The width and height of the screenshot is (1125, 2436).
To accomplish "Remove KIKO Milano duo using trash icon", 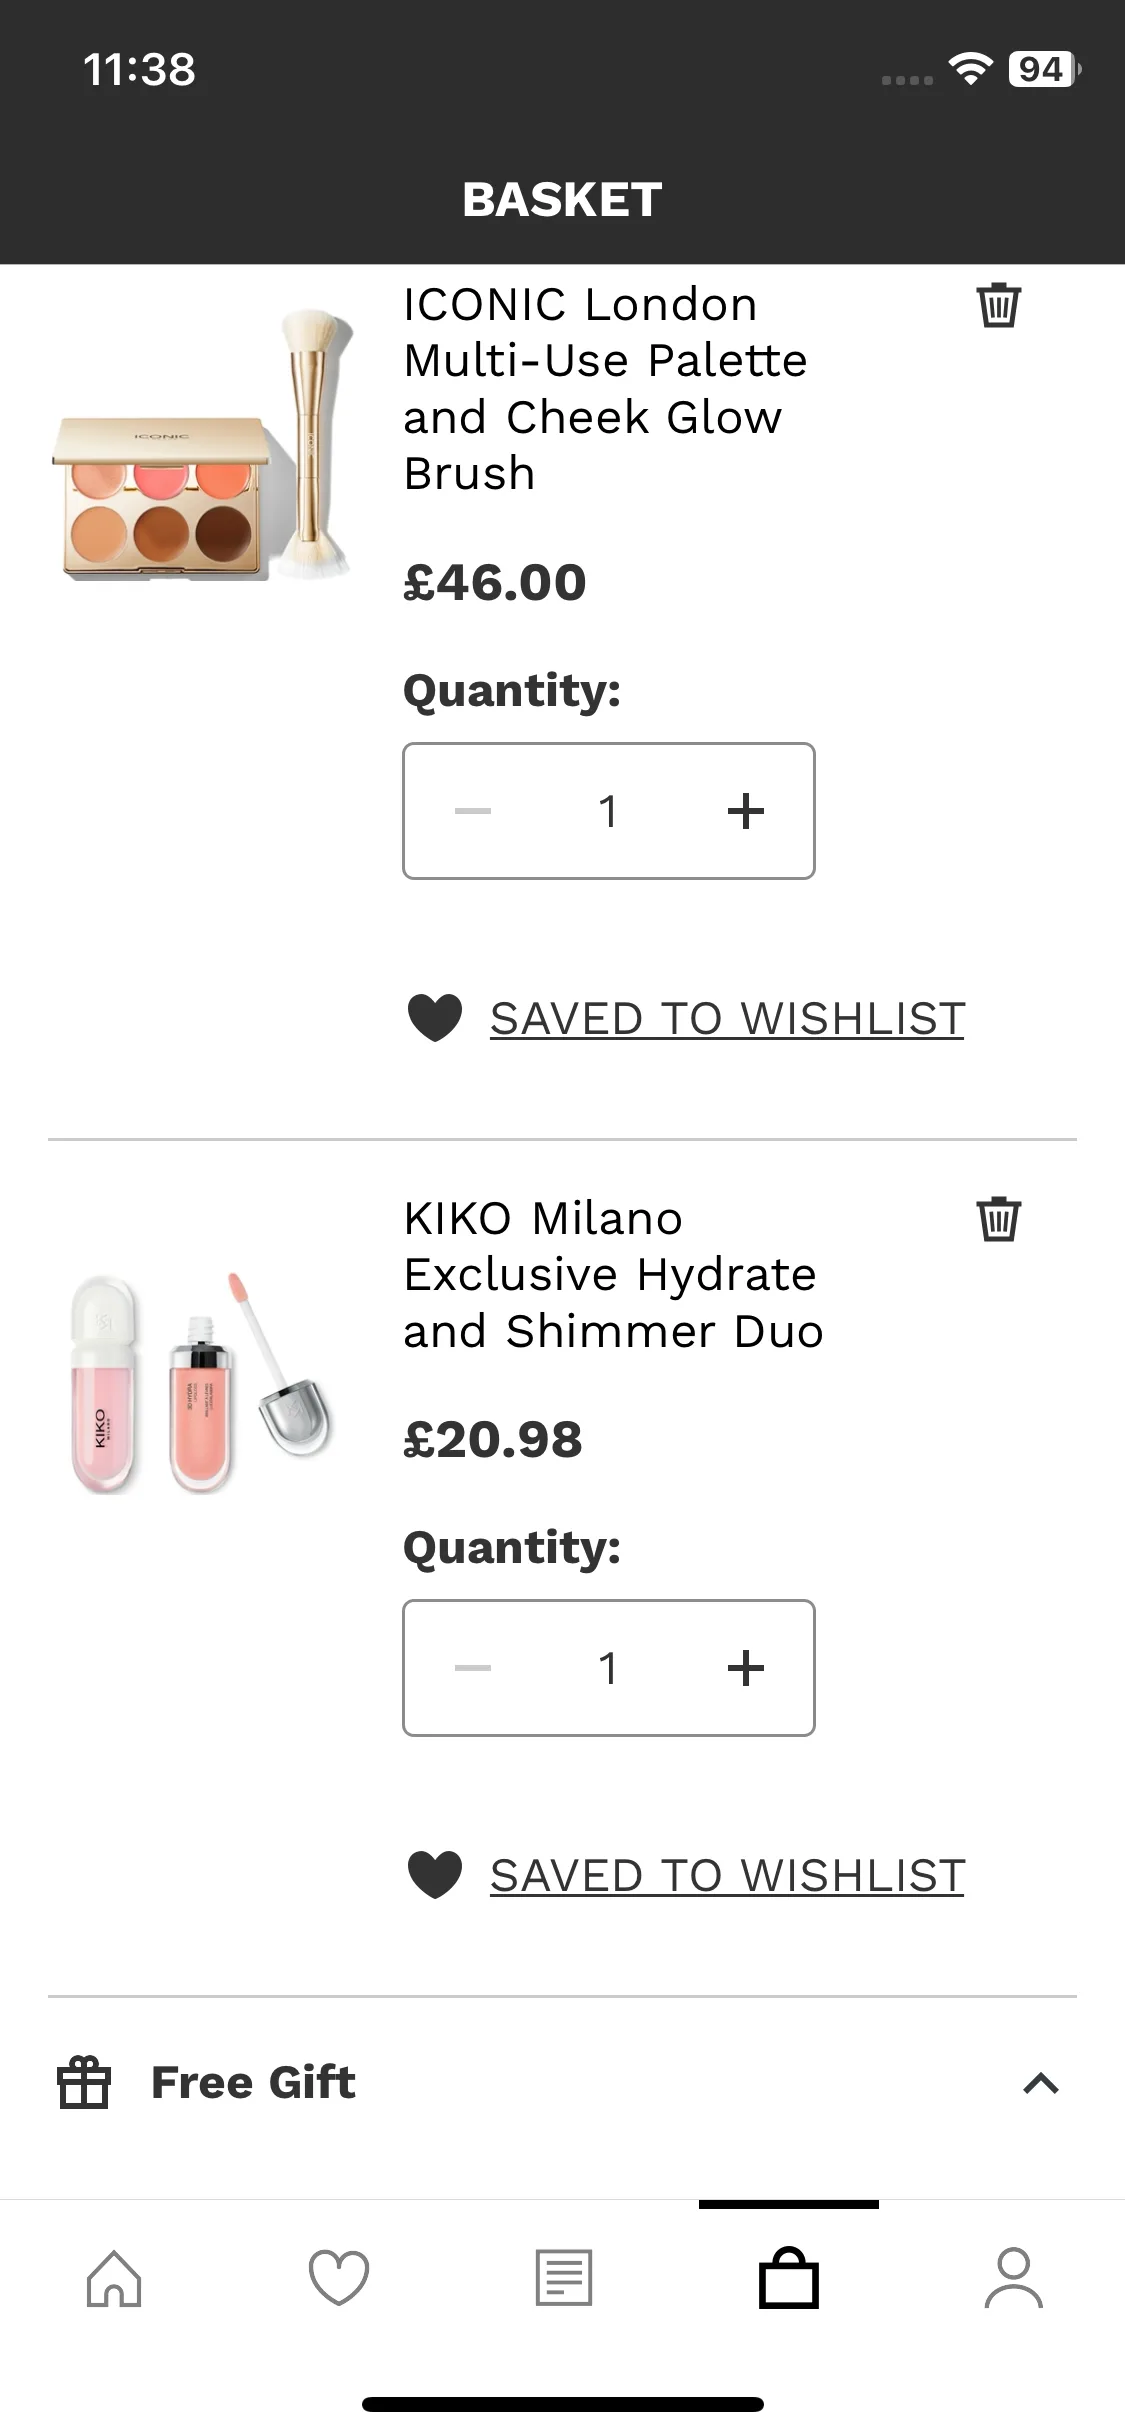I will 998,1219.
